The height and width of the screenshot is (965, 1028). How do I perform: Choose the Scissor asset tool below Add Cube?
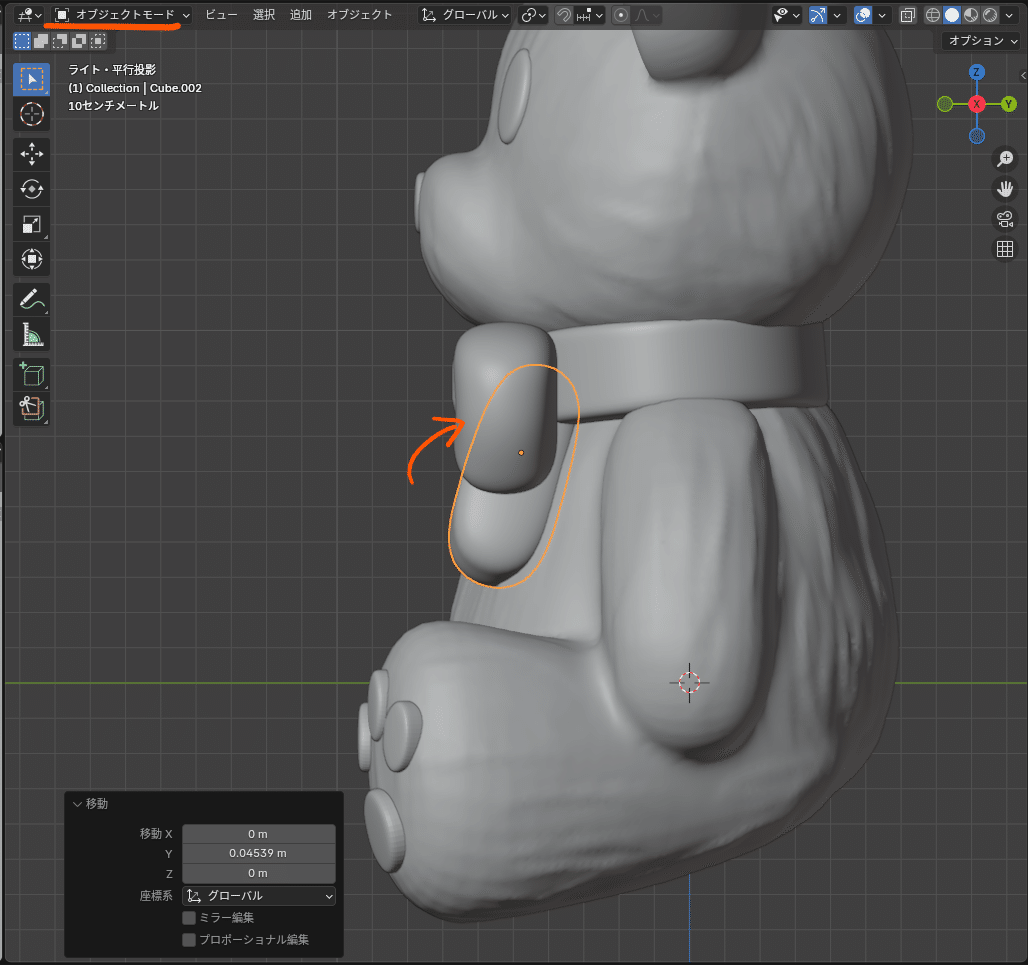[31, 409]
